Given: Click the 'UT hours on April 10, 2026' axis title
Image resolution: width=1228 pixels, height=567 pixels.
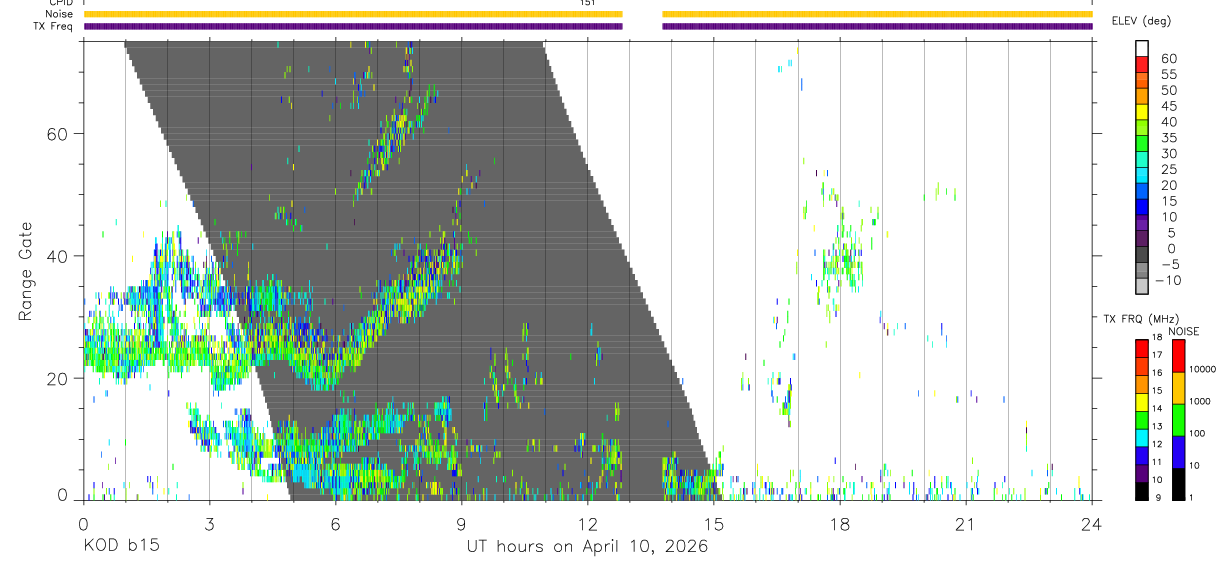Looking at the screenshot, I should pyautogui.click(x=587, y=546).
